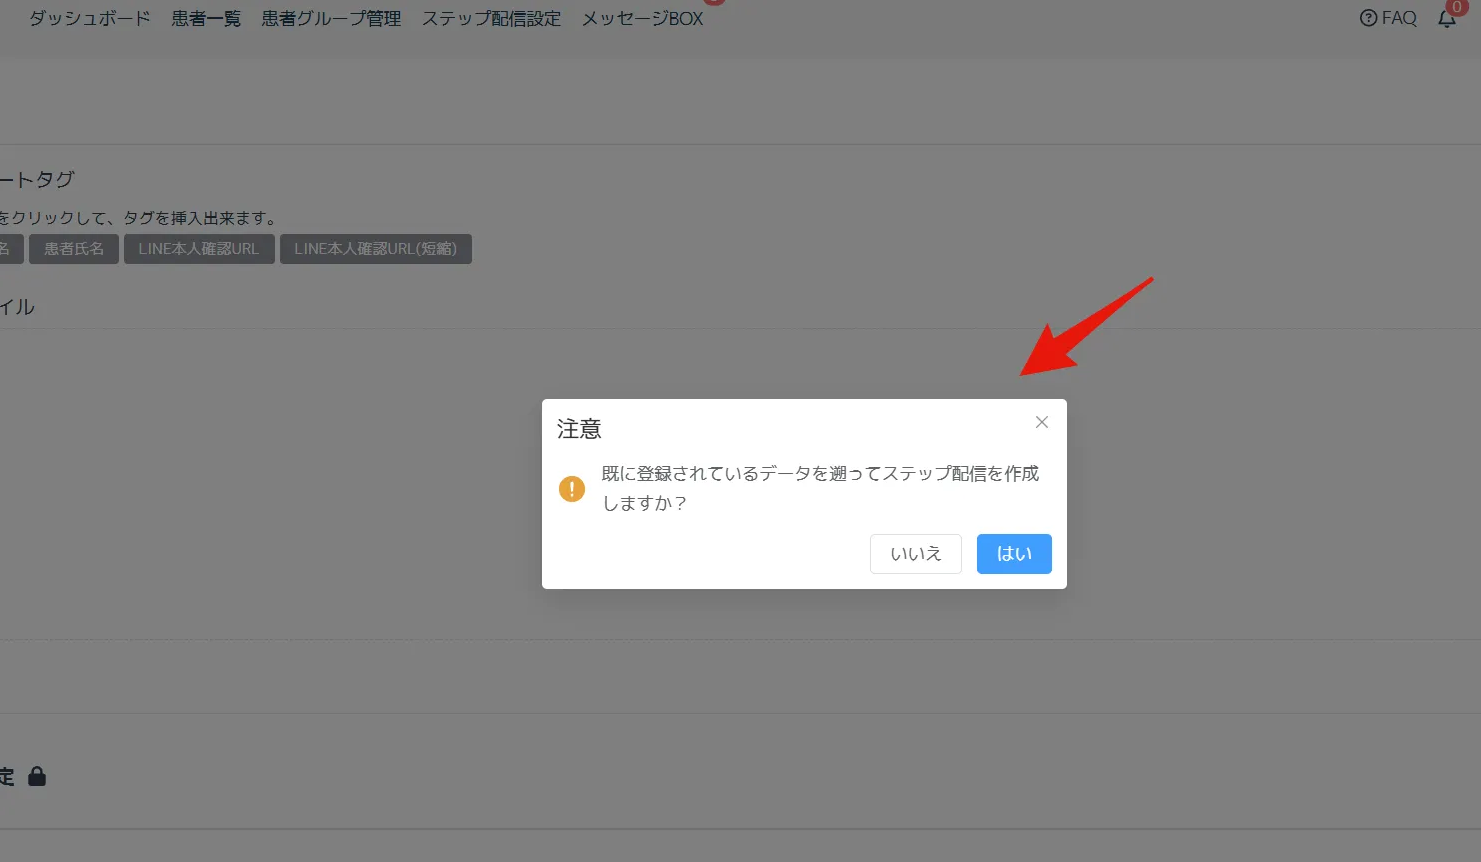This screenshot has height=862, width=1481.
Task: Confirm the dialog with はい button
Action: [1014, 554]
